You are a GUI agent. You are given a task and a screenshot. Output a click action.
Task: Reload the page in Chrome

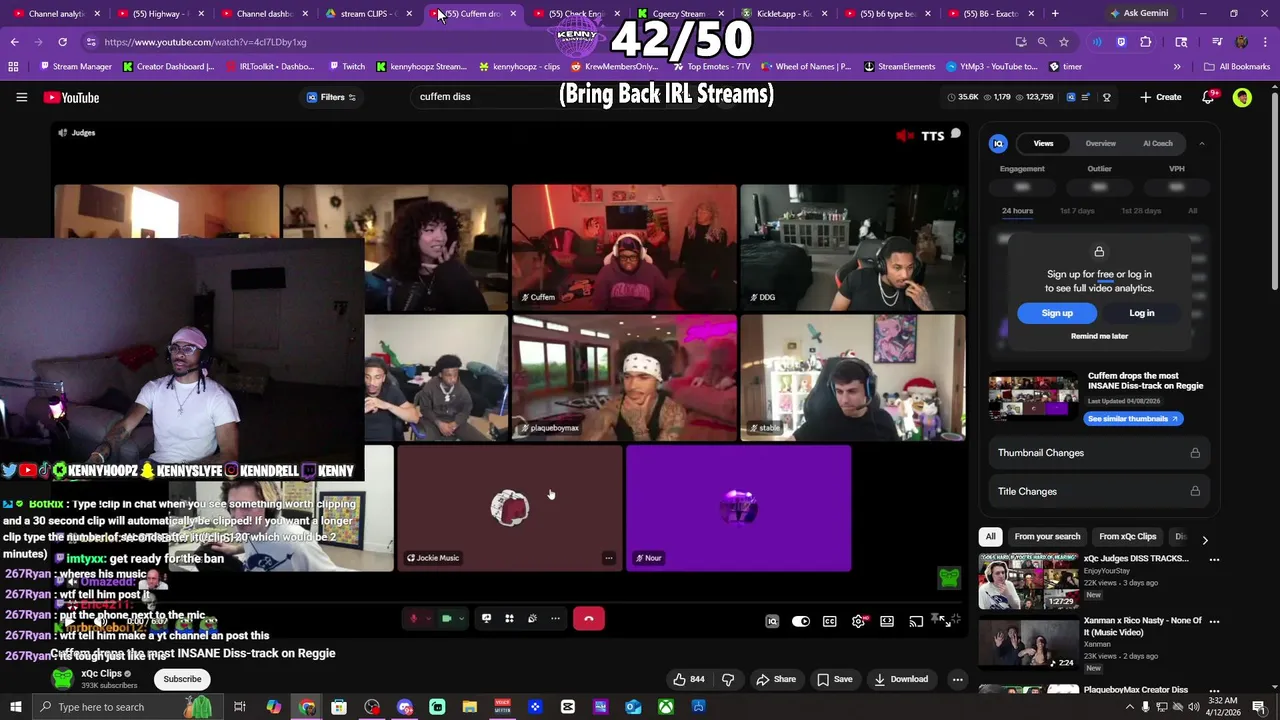click(62, 42)
